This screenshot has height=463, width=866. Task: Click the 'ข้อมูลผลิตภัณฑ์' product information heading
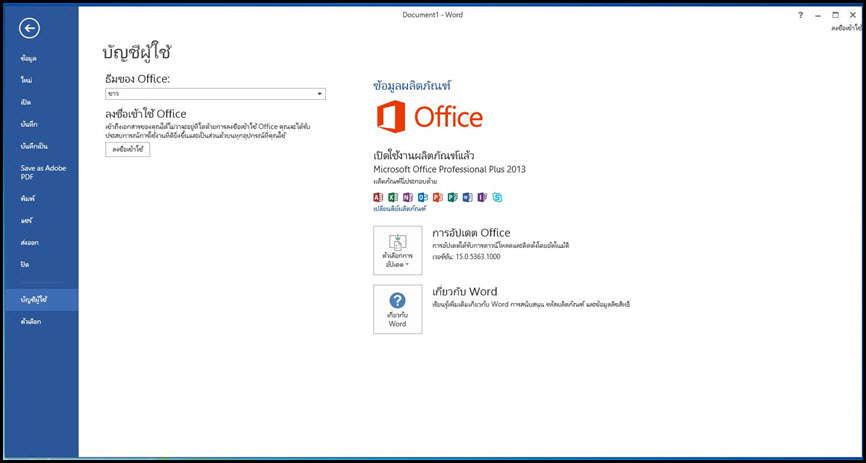413,86
